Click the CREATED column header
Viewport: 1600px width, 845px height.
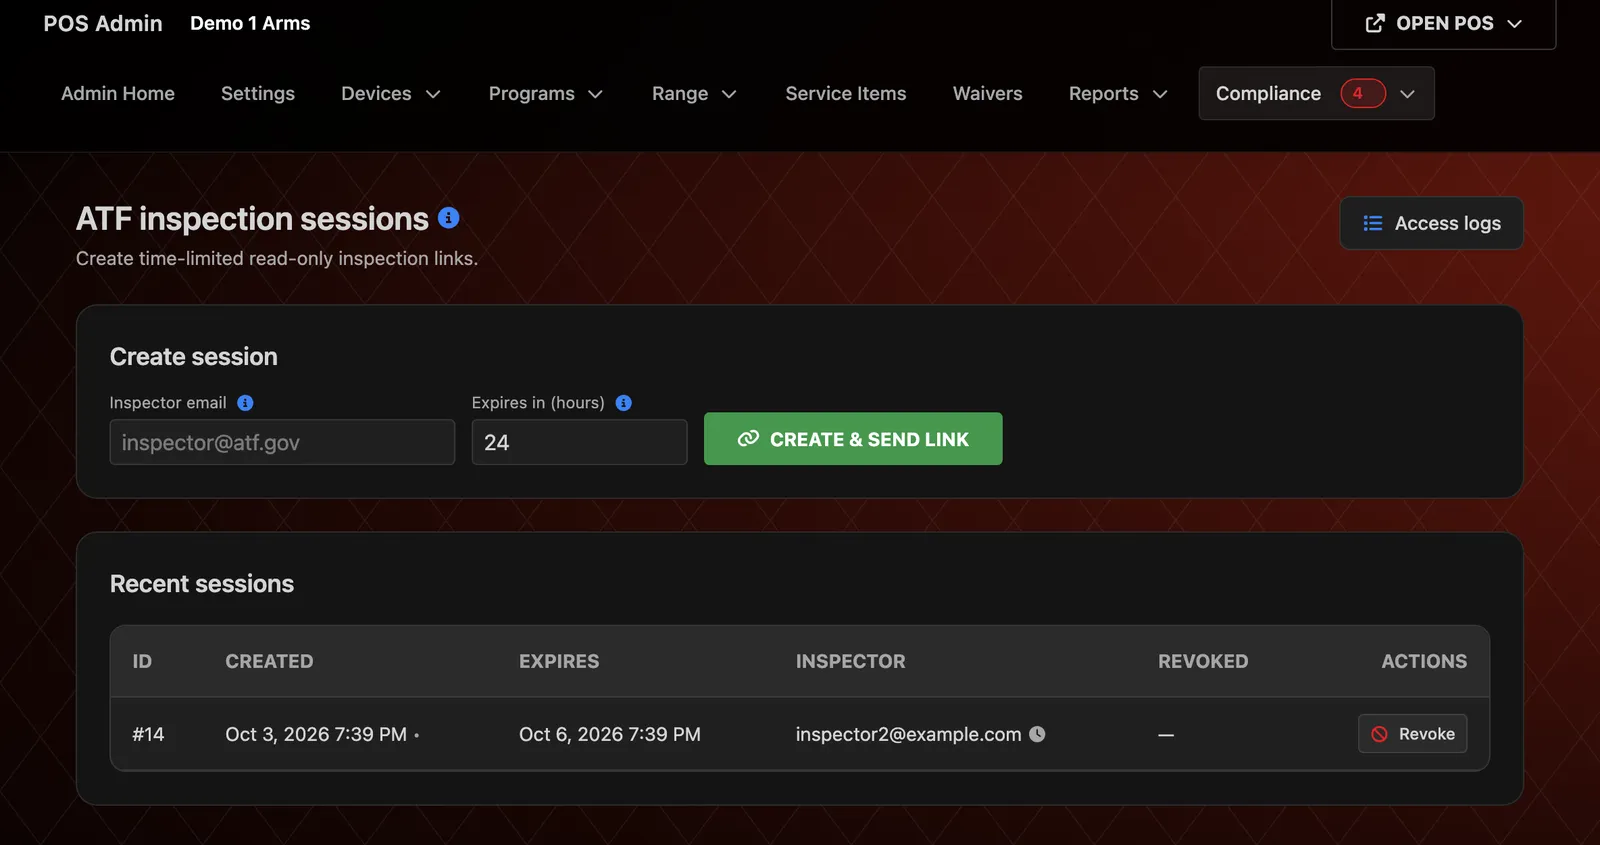pos(269,661)
